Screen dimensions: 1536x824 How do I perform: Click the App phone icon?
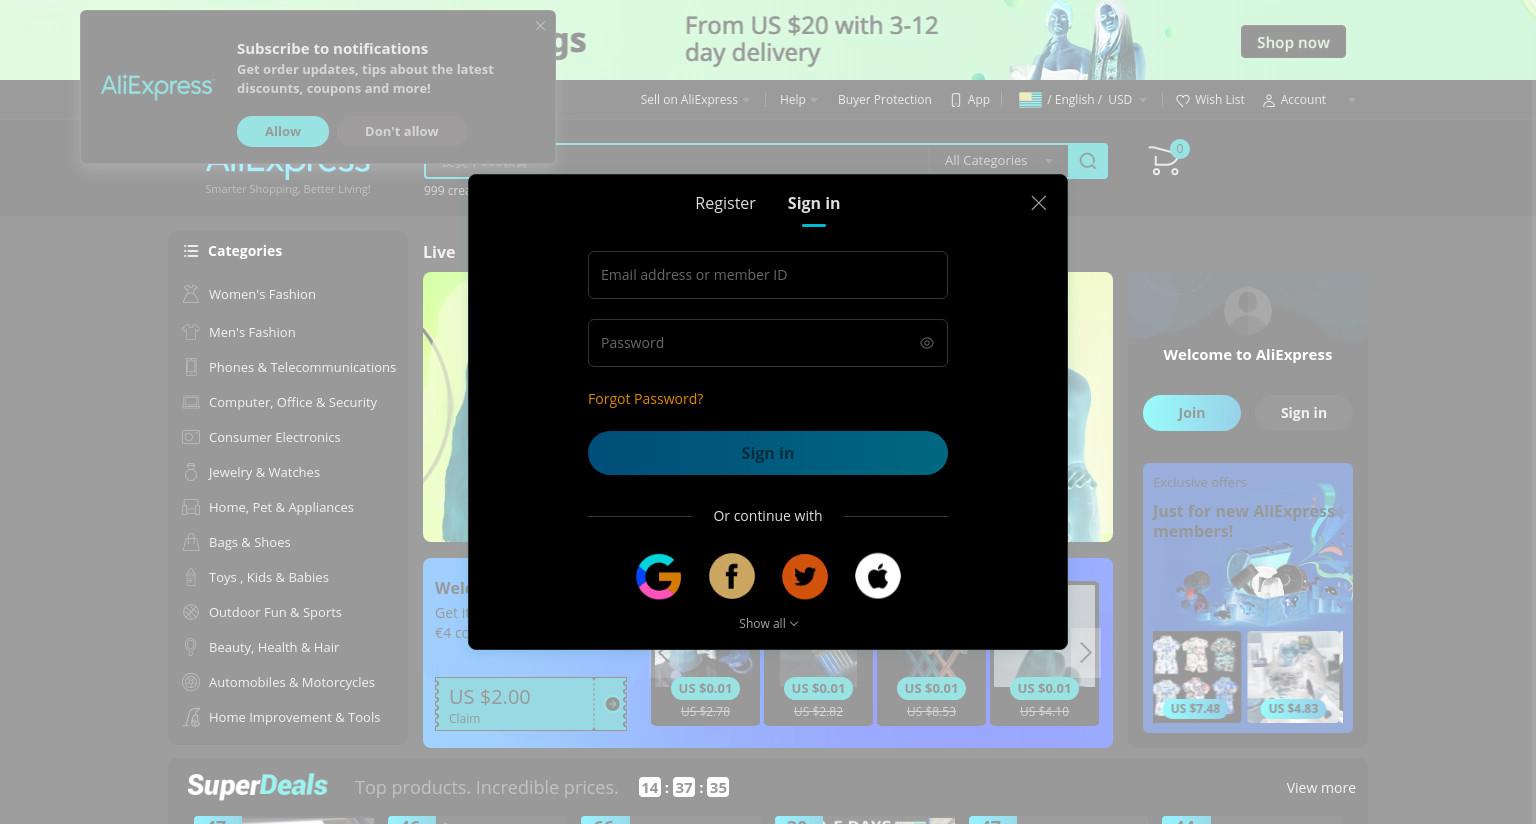[x=956, y=100]
